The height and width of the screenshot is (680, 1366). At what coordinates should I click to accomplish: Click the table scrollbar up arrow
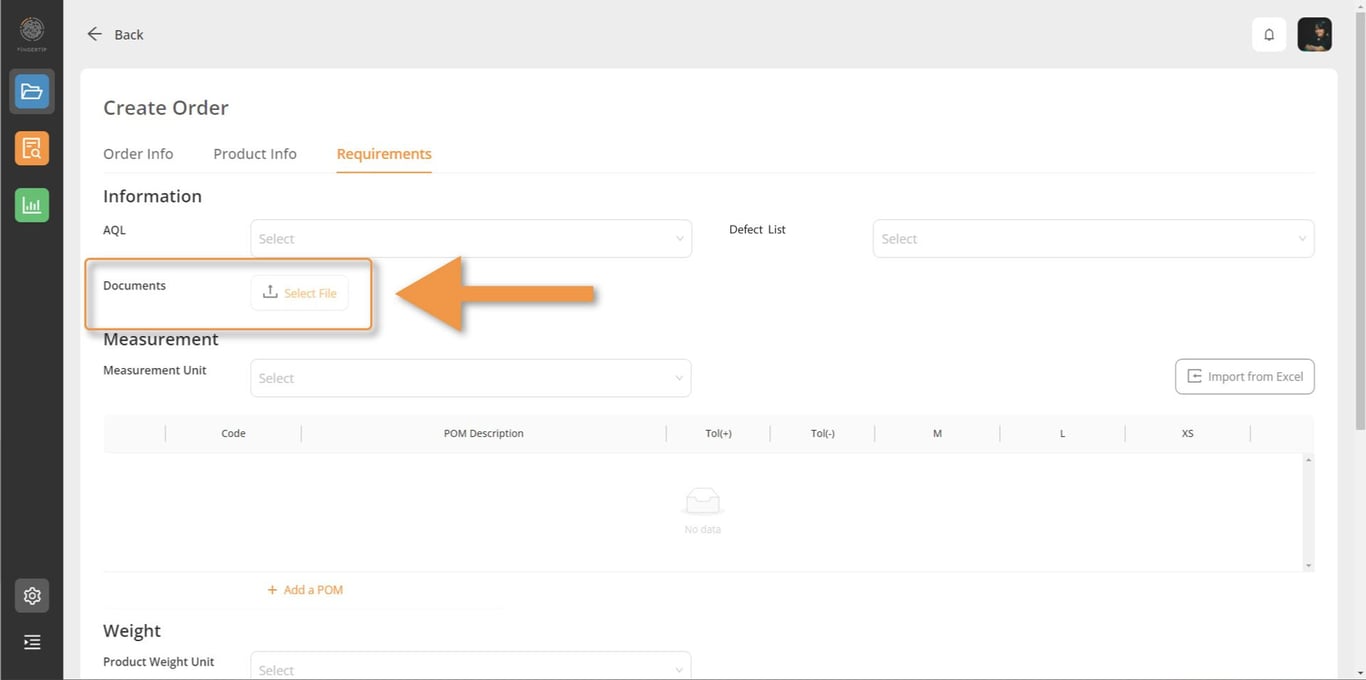[1308, 460]
